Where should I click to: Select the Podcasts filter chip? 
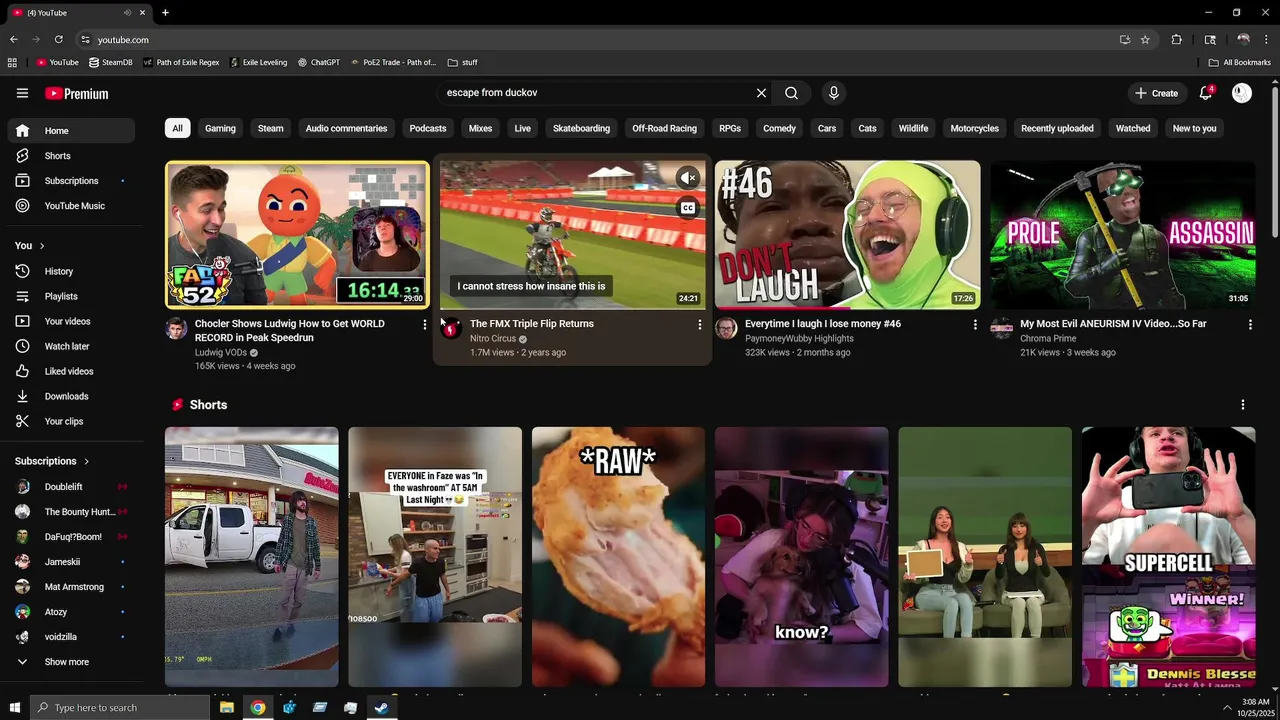pos(428,128)
